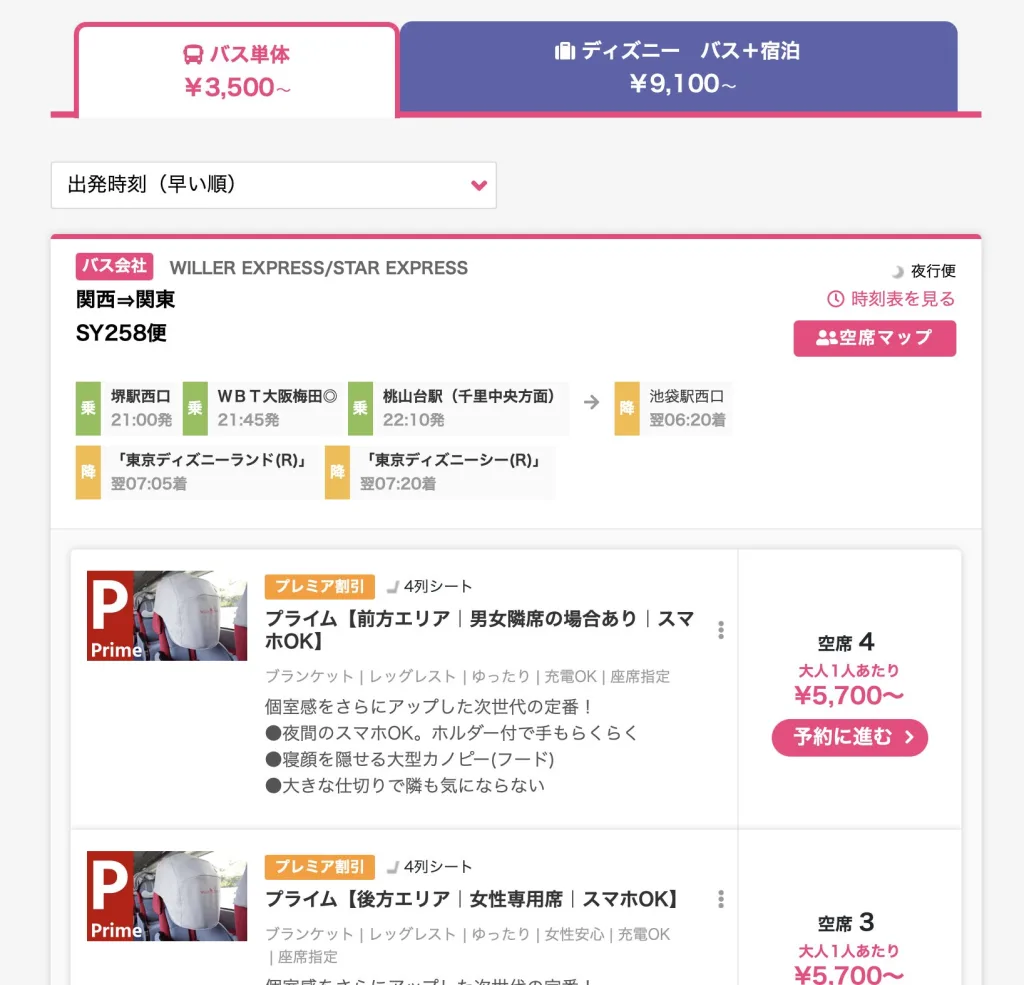Open the three-dot menu on the 女性専用席 plan

click(719, 900)
